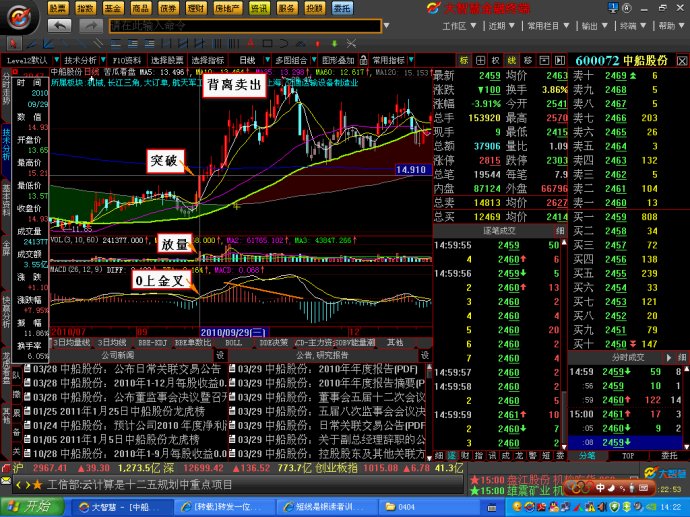Click the 标 button in chart header

pos(464,60)
